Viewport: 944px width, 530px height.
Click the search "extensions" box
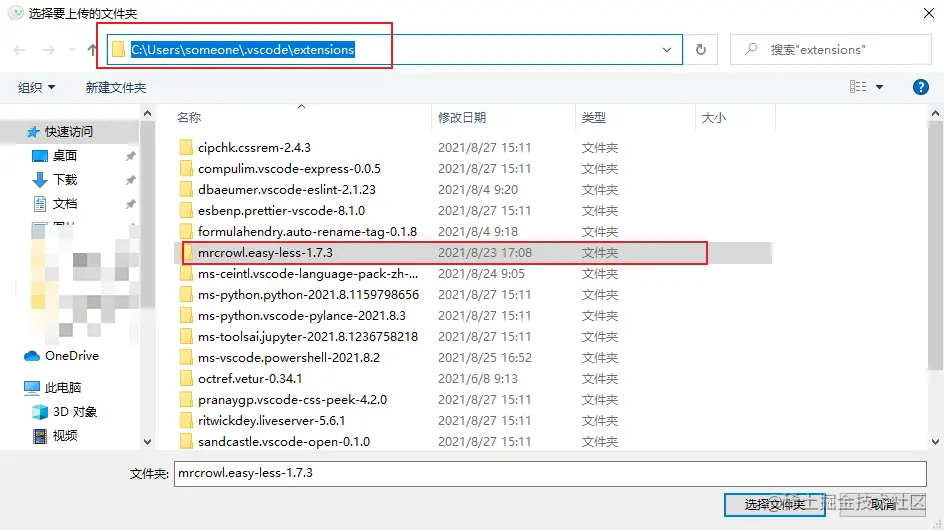(x=831, y=49)
